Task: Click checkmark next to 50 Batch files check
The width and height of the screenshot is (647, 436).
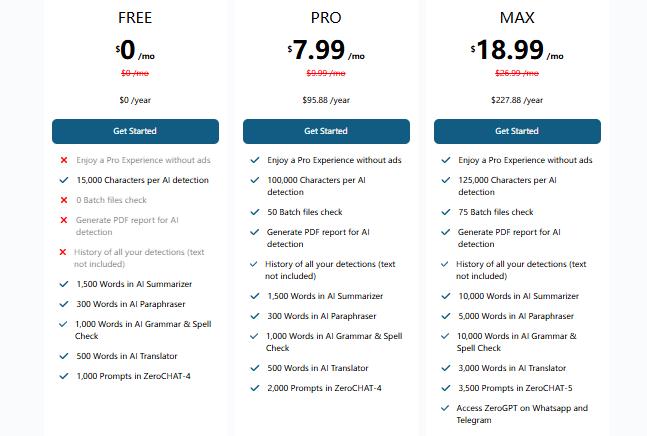Action: (255, 212)
